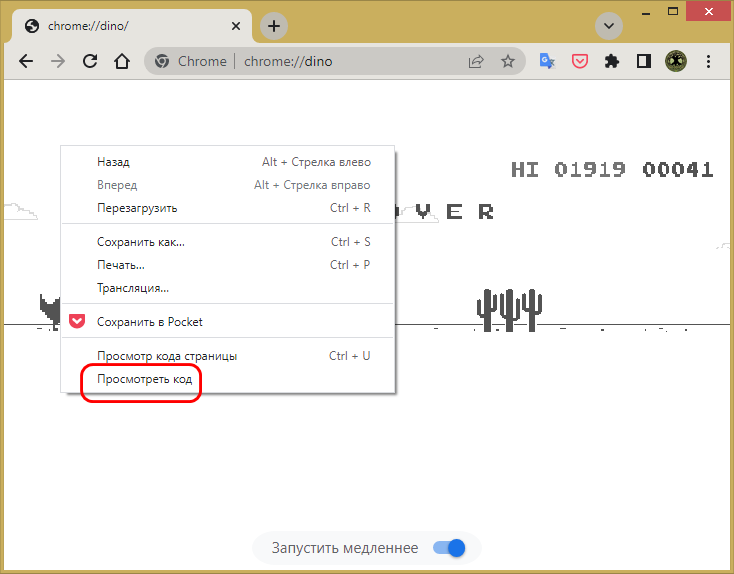Select the chrome://dino/ tab
734x574 pixels.
click(x=132, y=26)
